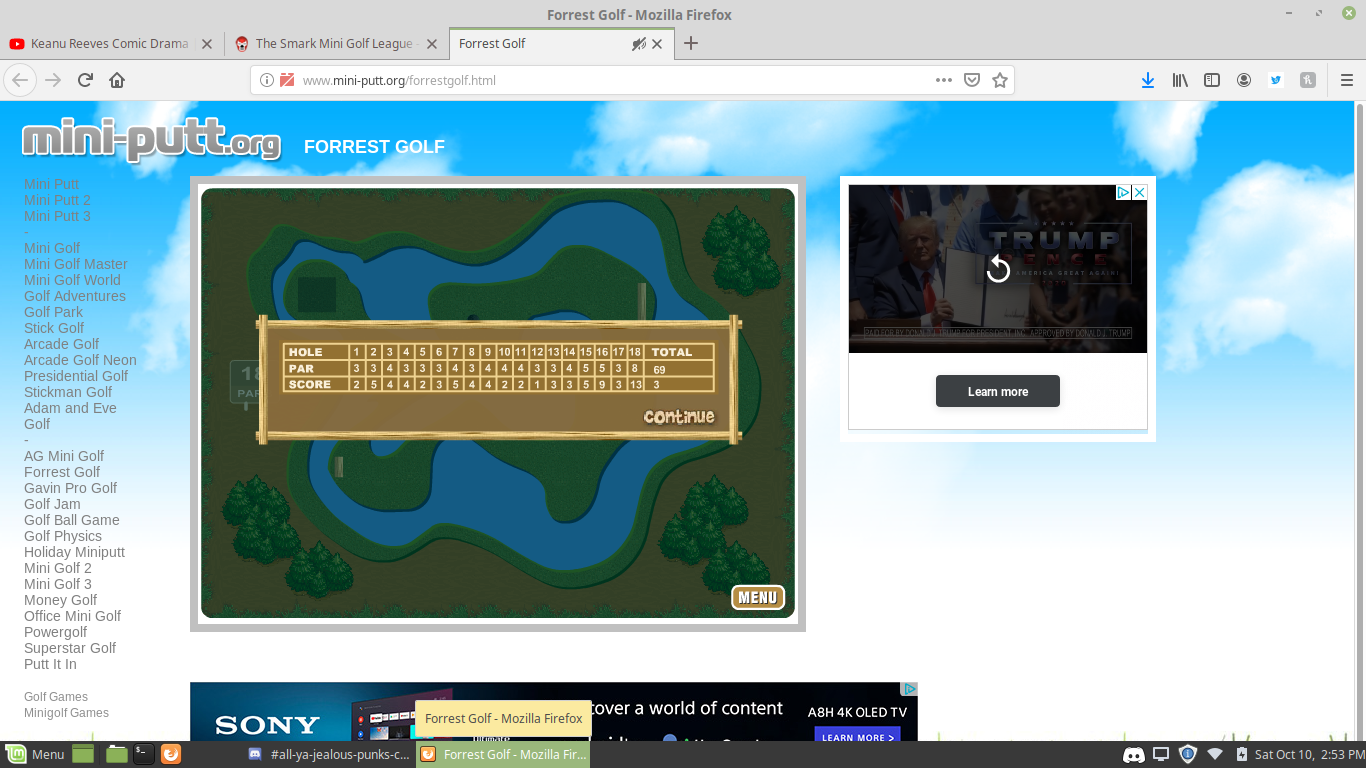Replay the Trump video ad
The height and width of the screenshot is (768, 1366).
997,268
